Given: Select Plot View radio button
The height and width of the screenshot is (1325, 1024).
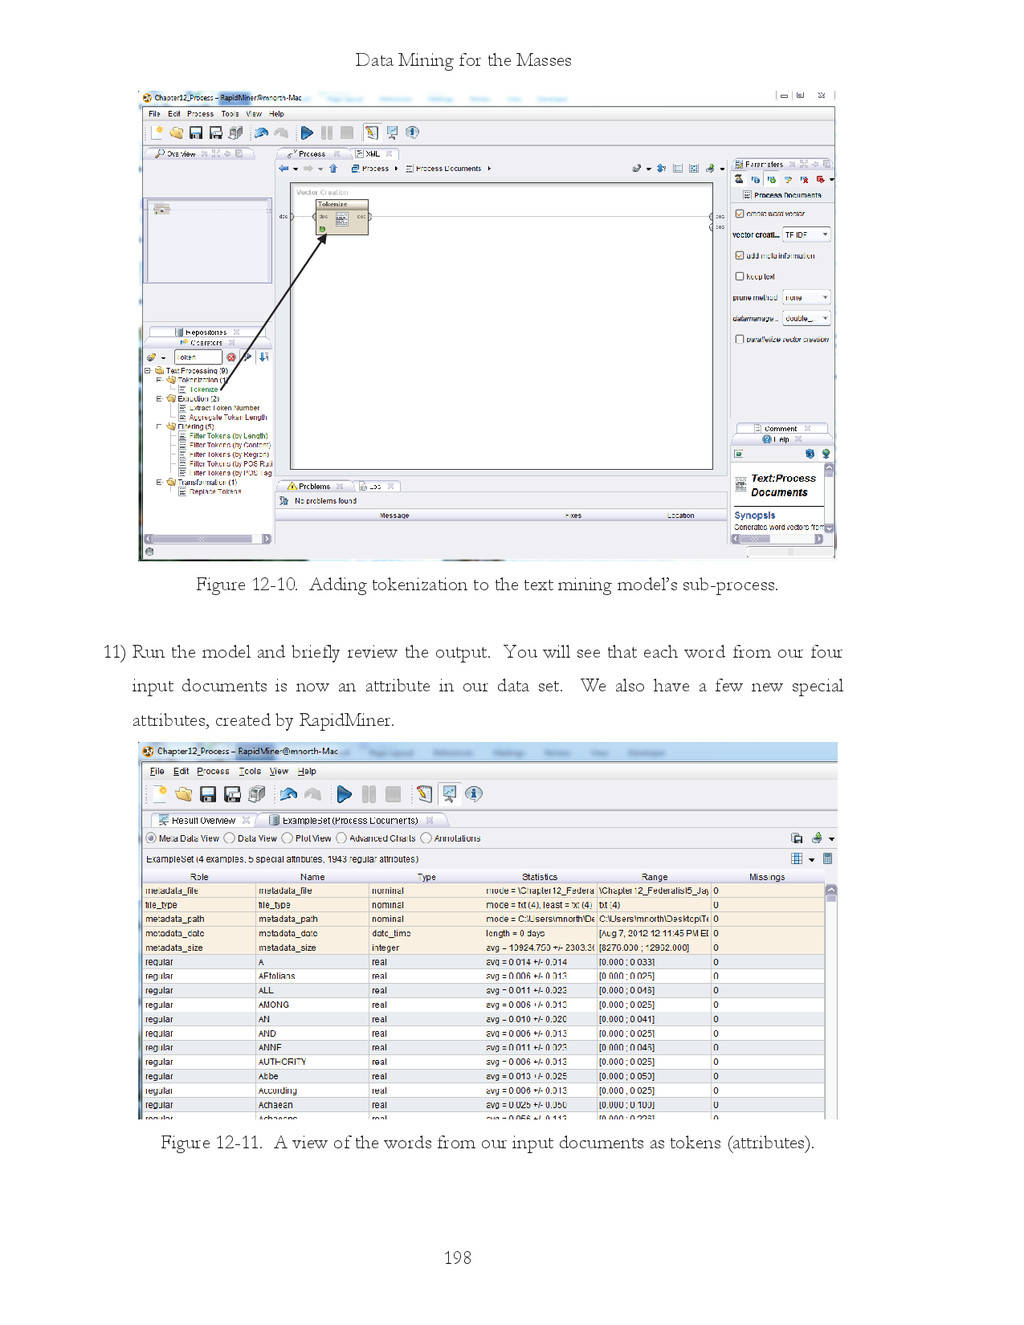Looking at the screenshot, I should click(x=287, y=838).
